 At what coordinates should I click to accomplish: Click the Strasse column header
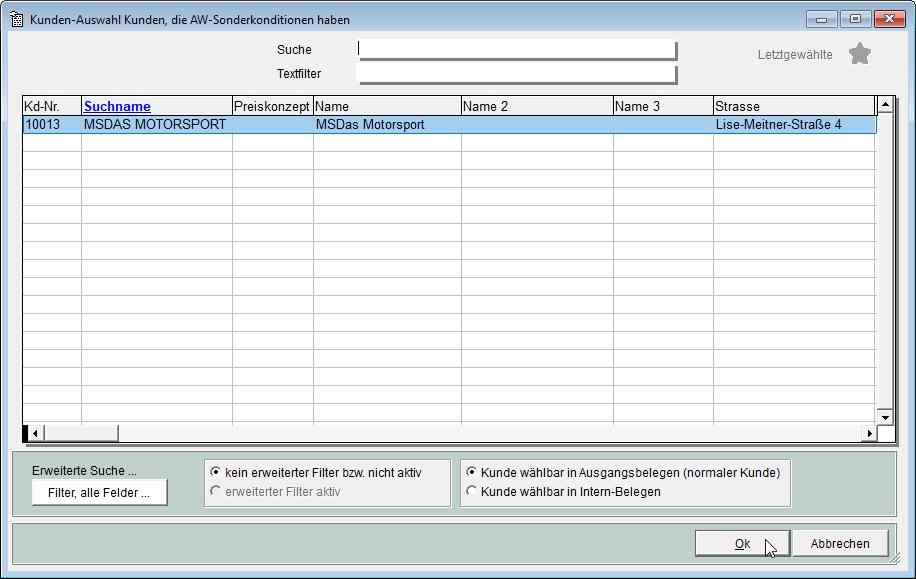pyautogui.click(x=794, y=106)
